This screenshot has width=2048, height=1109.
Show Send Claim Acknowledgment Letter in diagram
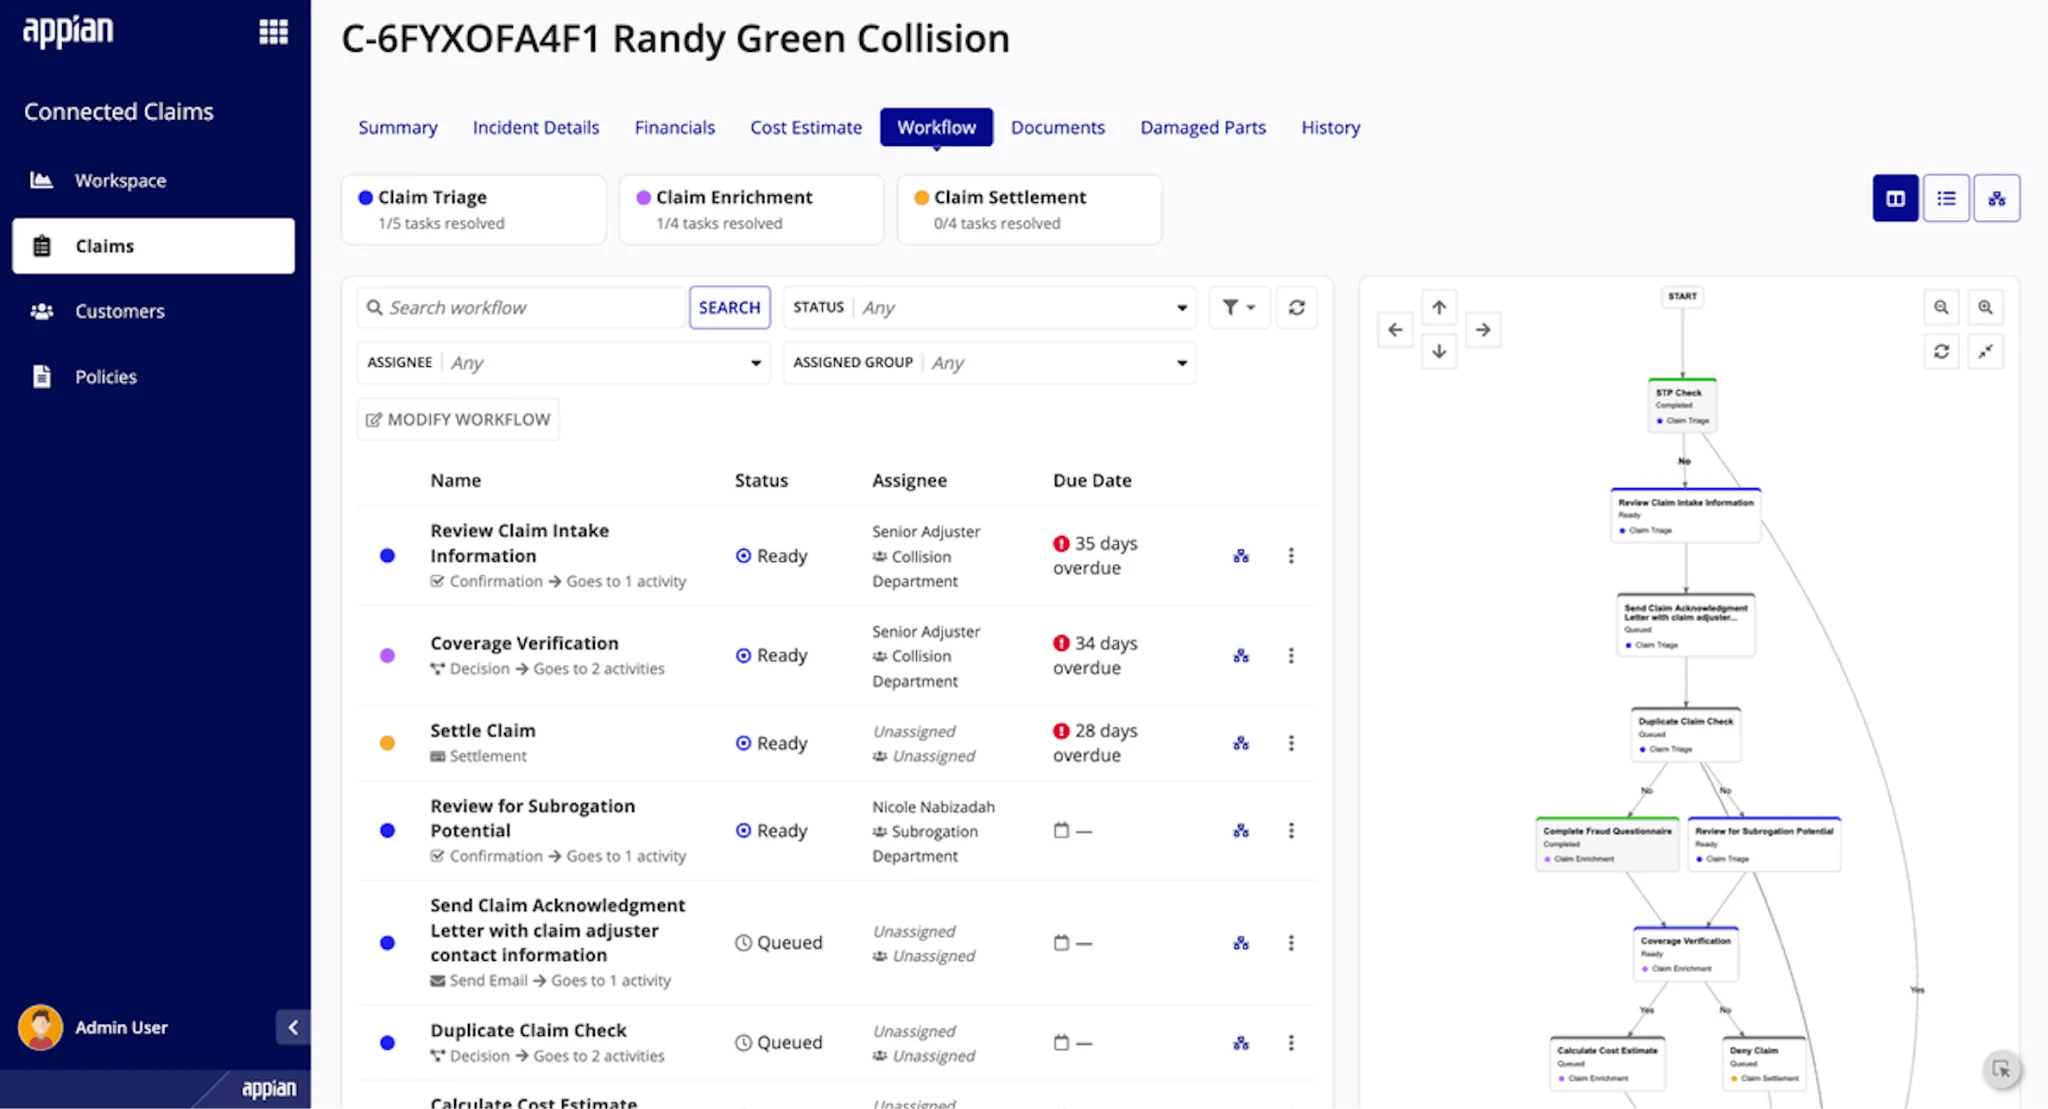pos(1241,943)
